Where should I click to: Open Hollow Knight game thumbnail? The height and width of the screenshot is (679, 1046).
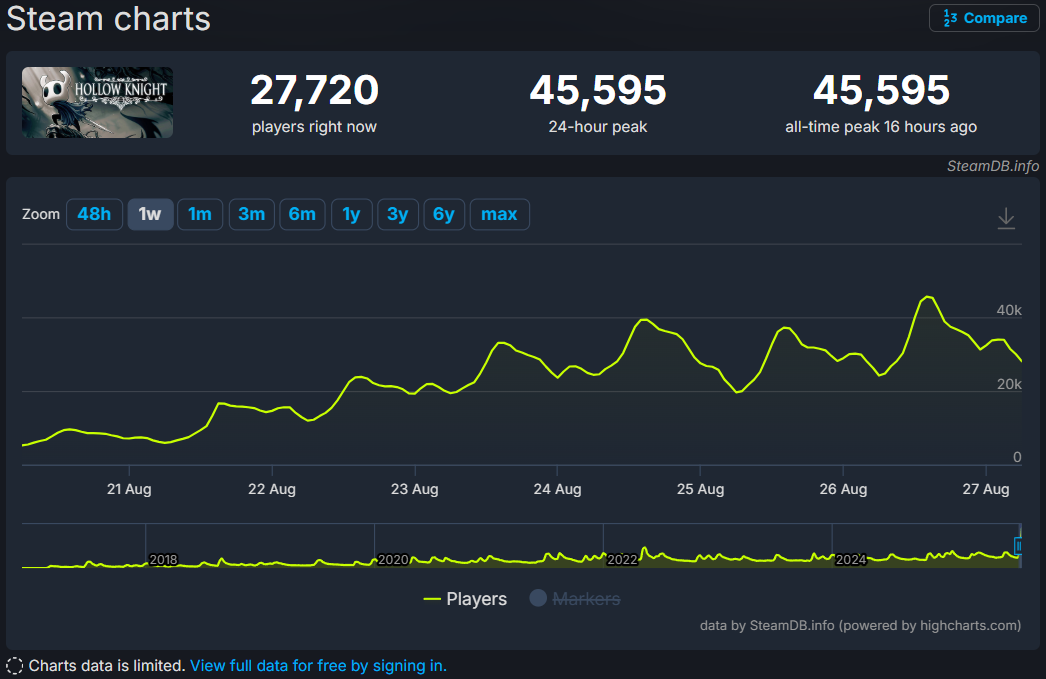click(97, 102)
